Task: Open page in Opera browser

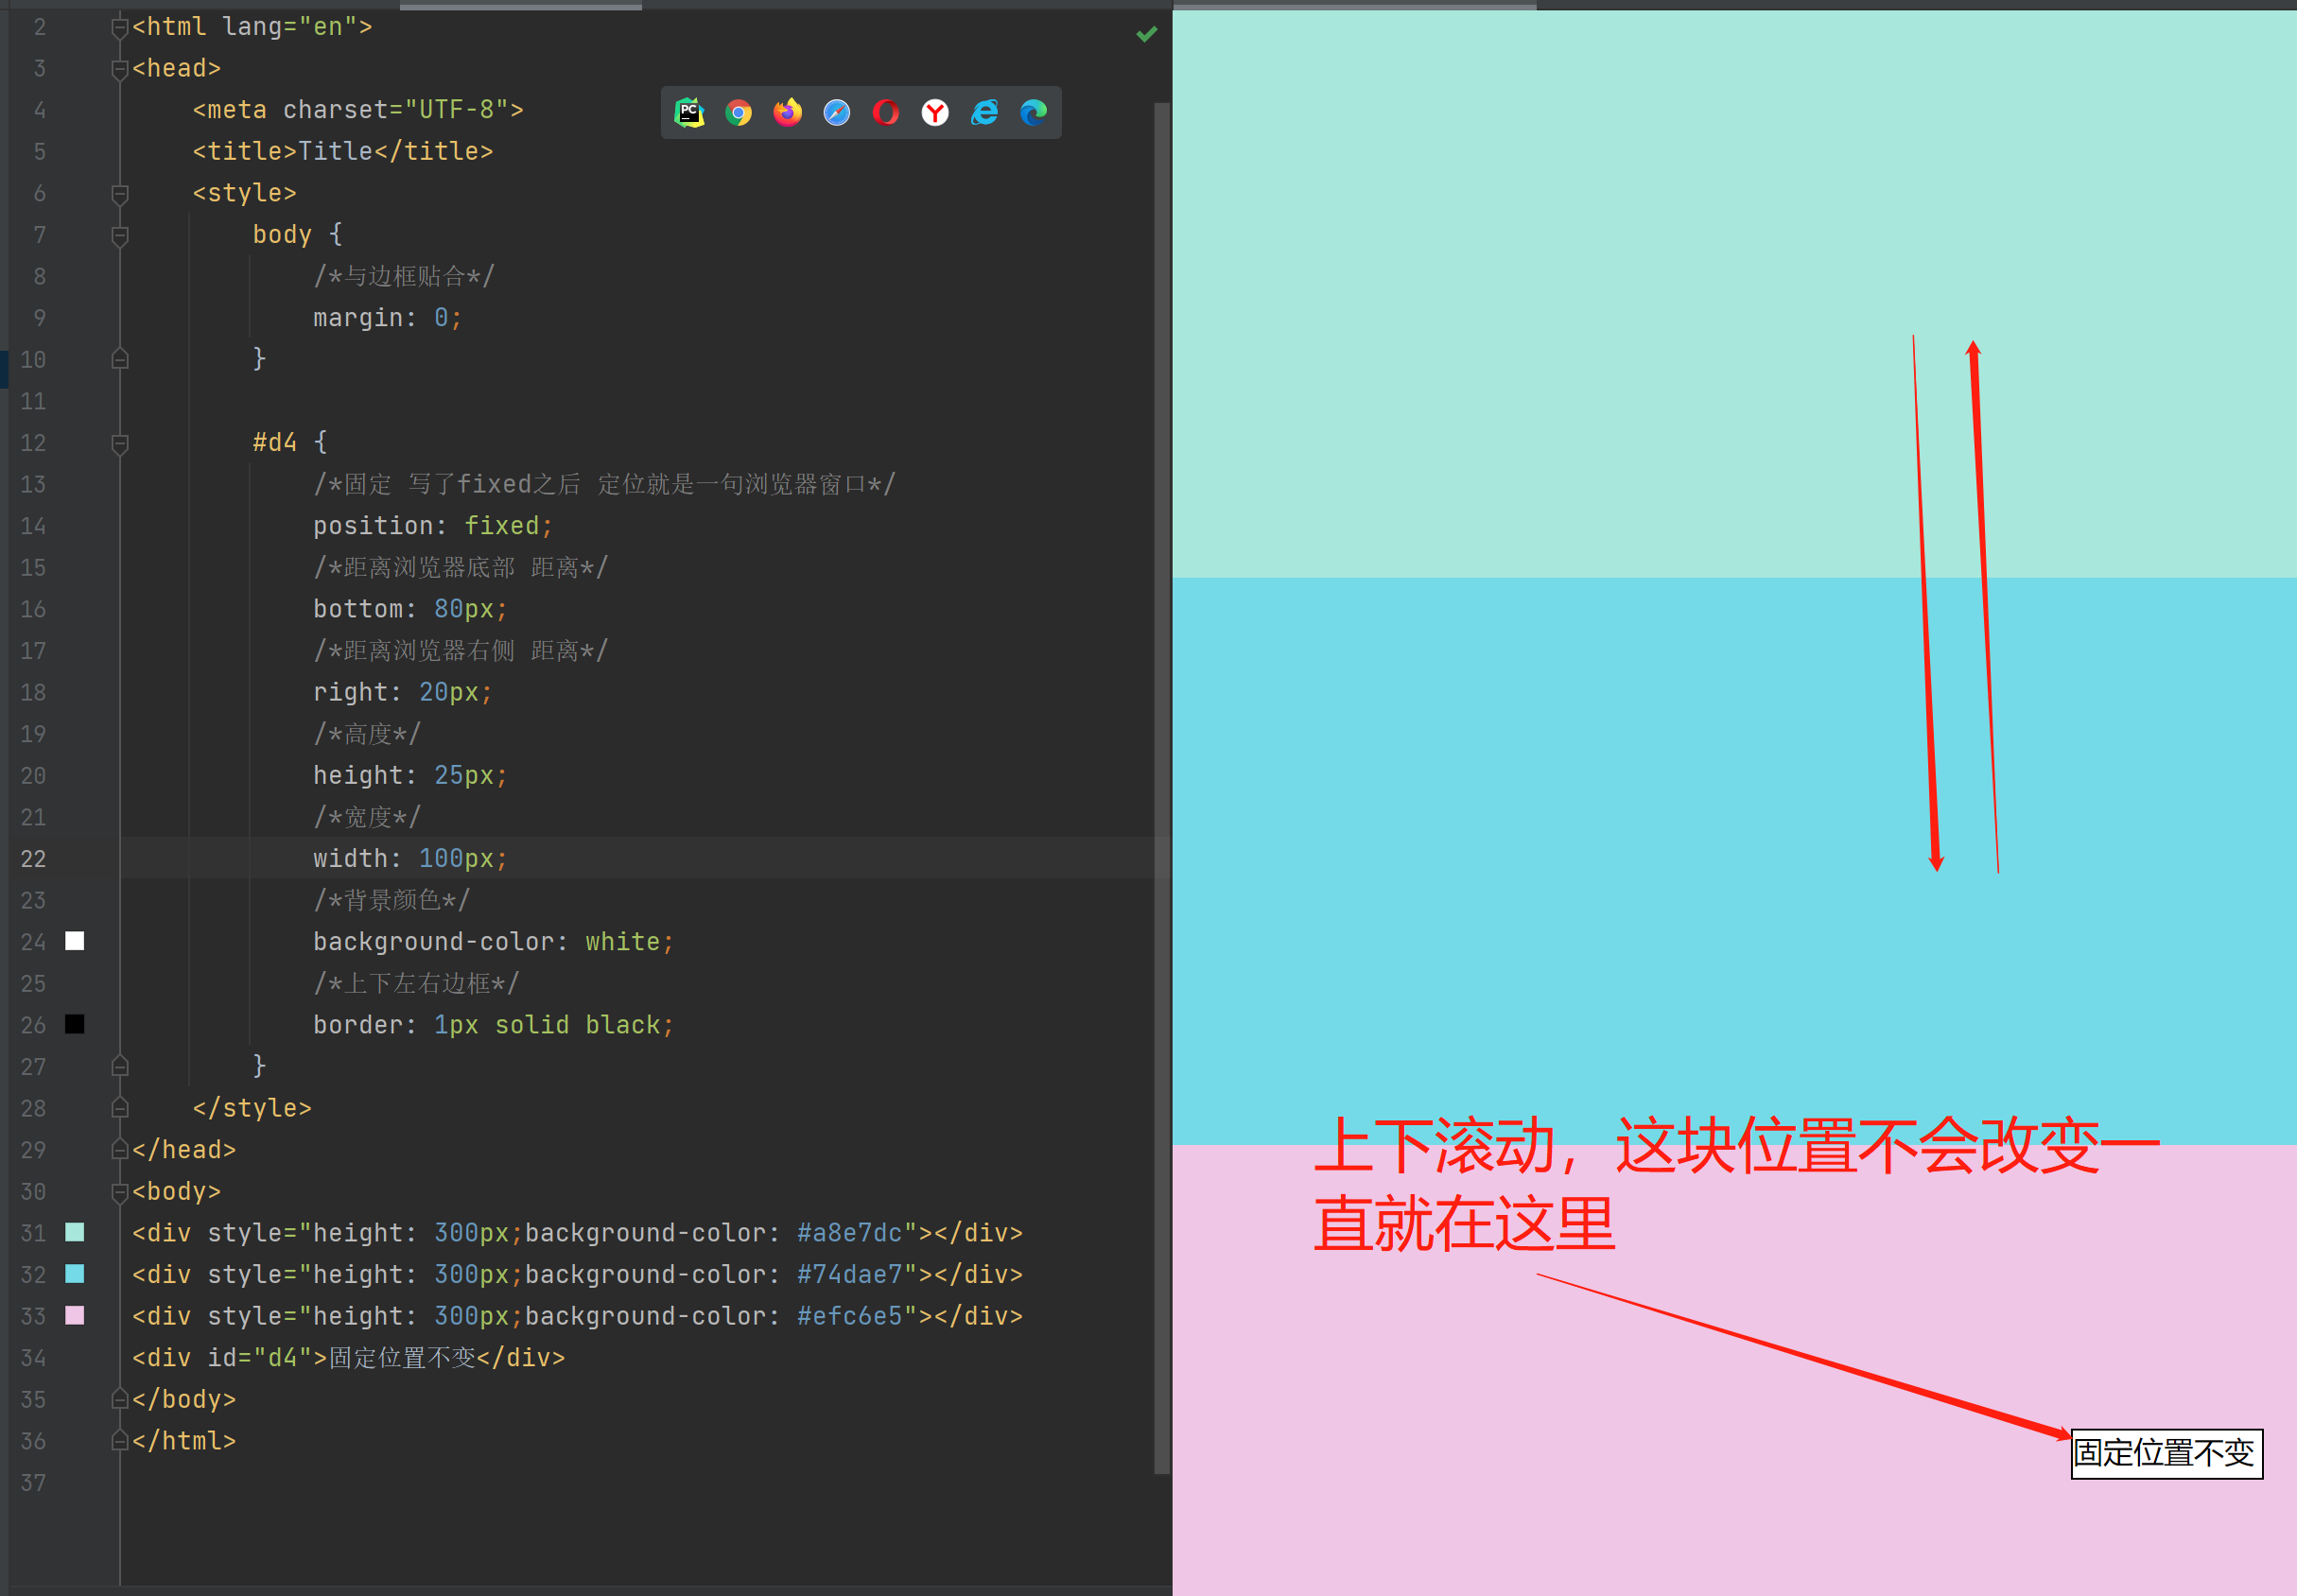Action: click(885, 112)
